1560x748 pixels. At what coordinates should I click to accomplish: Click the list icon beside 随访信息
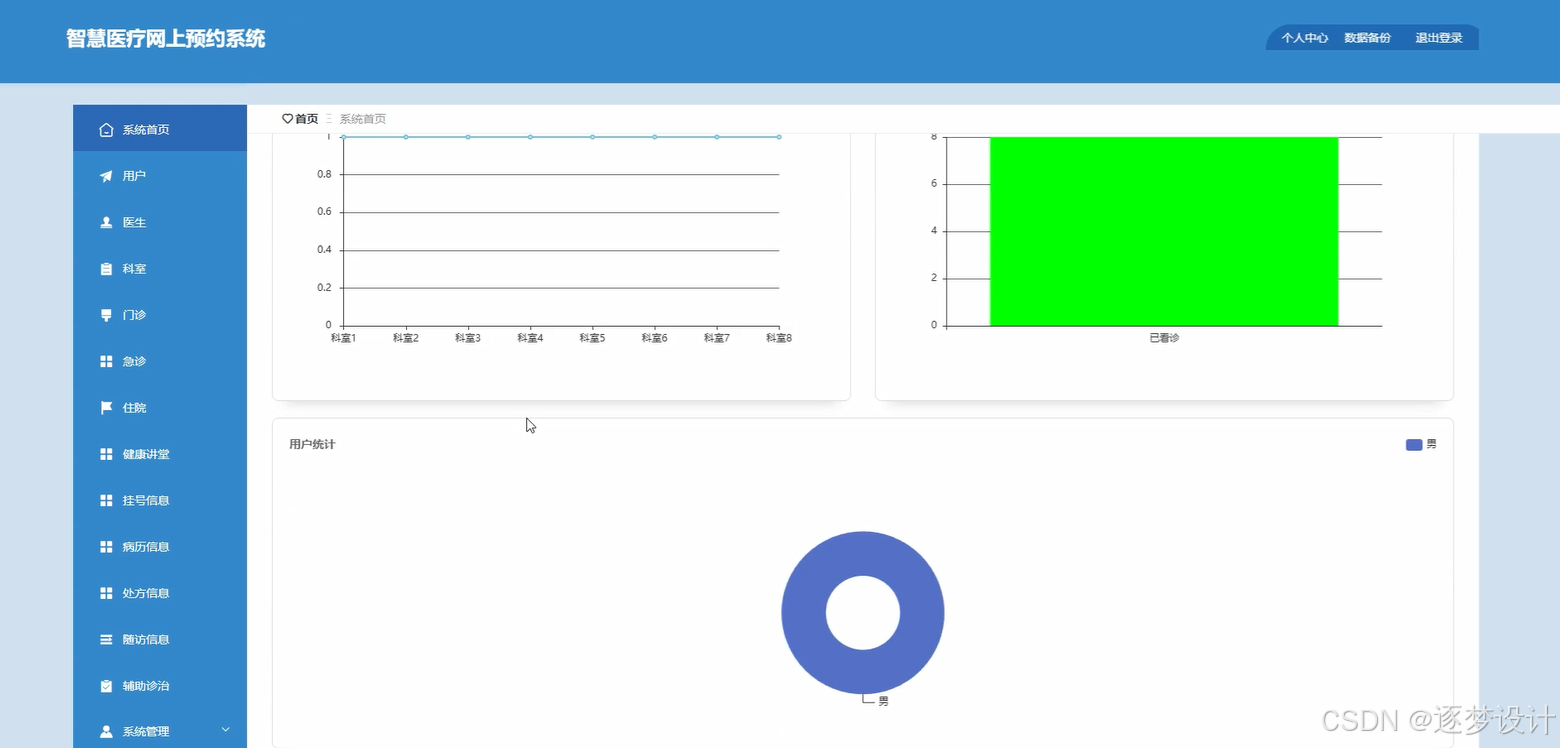106,640
